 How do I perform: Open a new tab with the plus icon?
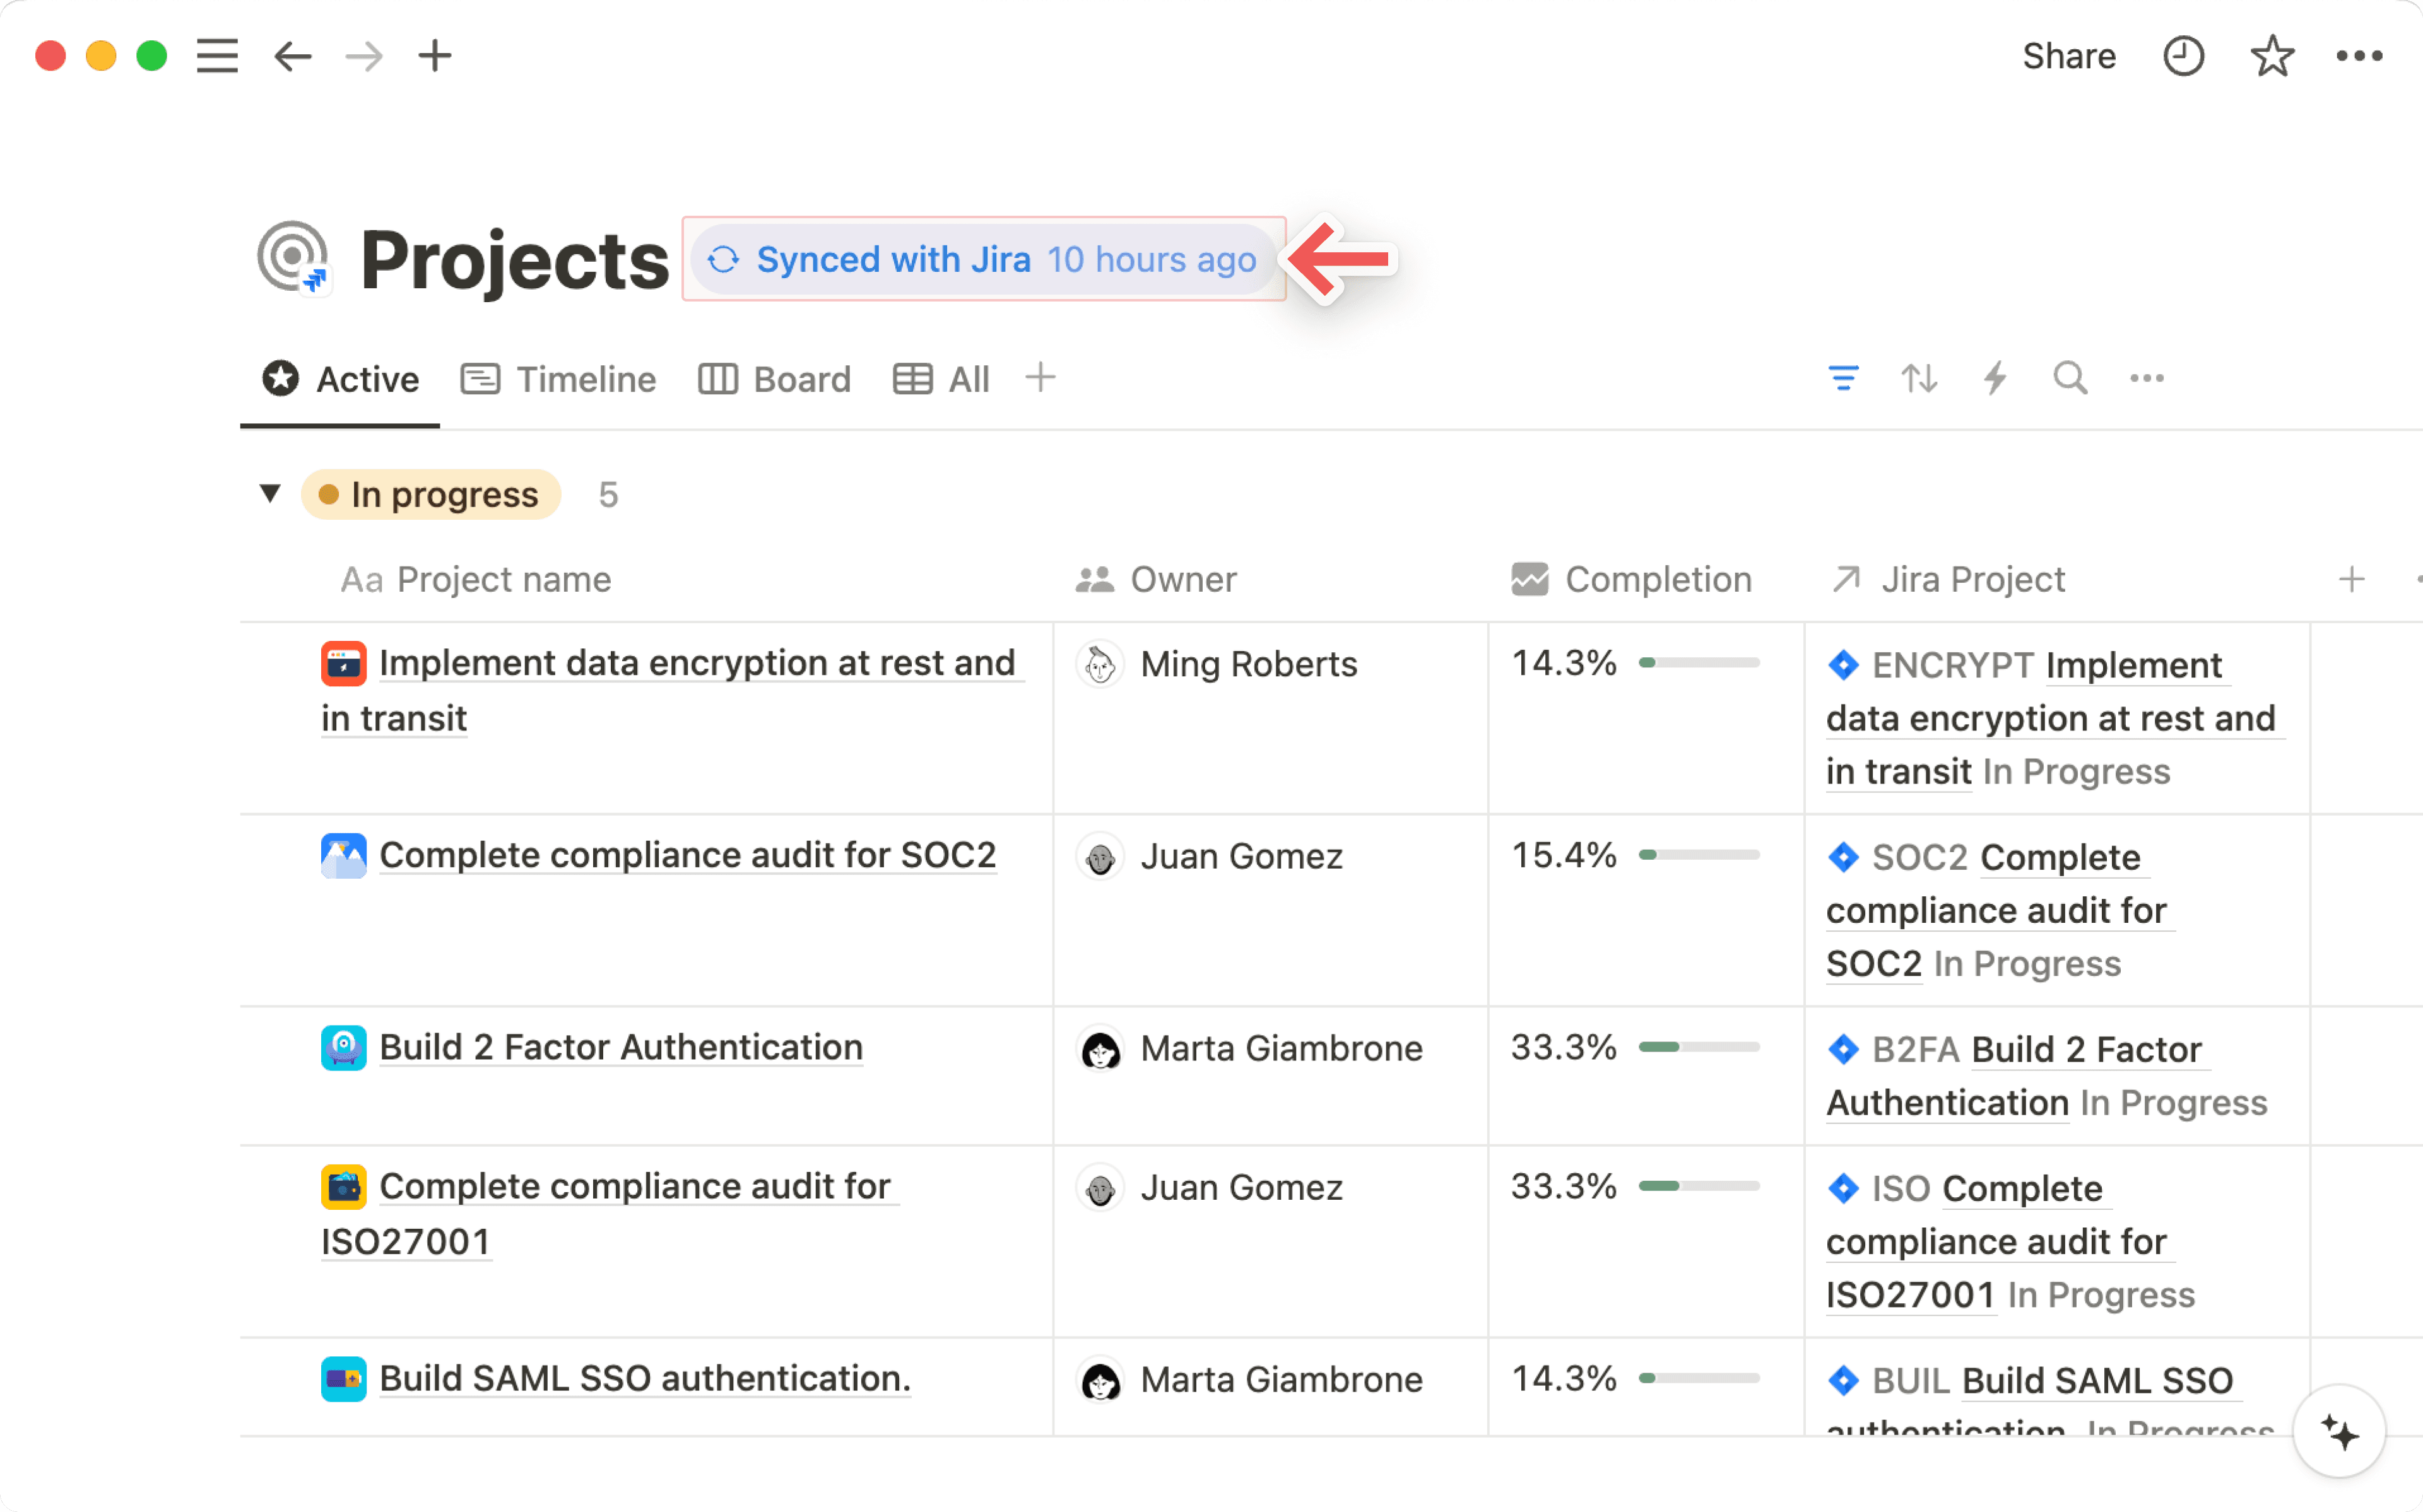435,56
